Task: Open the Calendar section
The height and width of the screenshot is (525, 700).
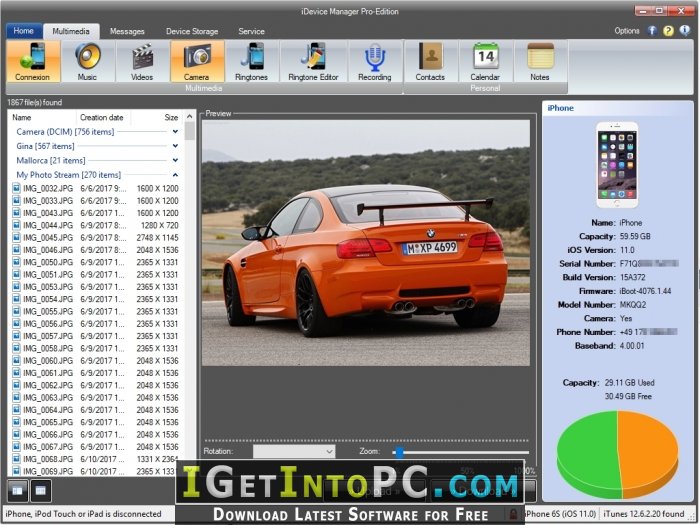Action: click(485, 62)
